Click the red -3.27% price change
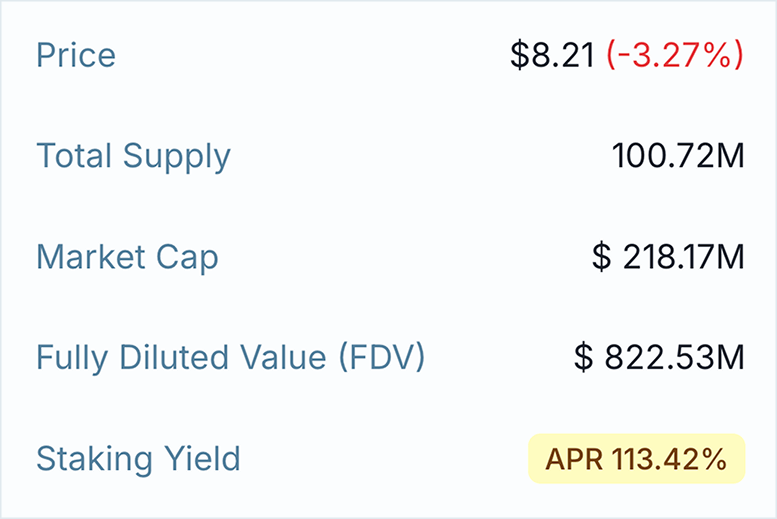The image size is (777, 519). pyautogui.click(x=675, y=55)
